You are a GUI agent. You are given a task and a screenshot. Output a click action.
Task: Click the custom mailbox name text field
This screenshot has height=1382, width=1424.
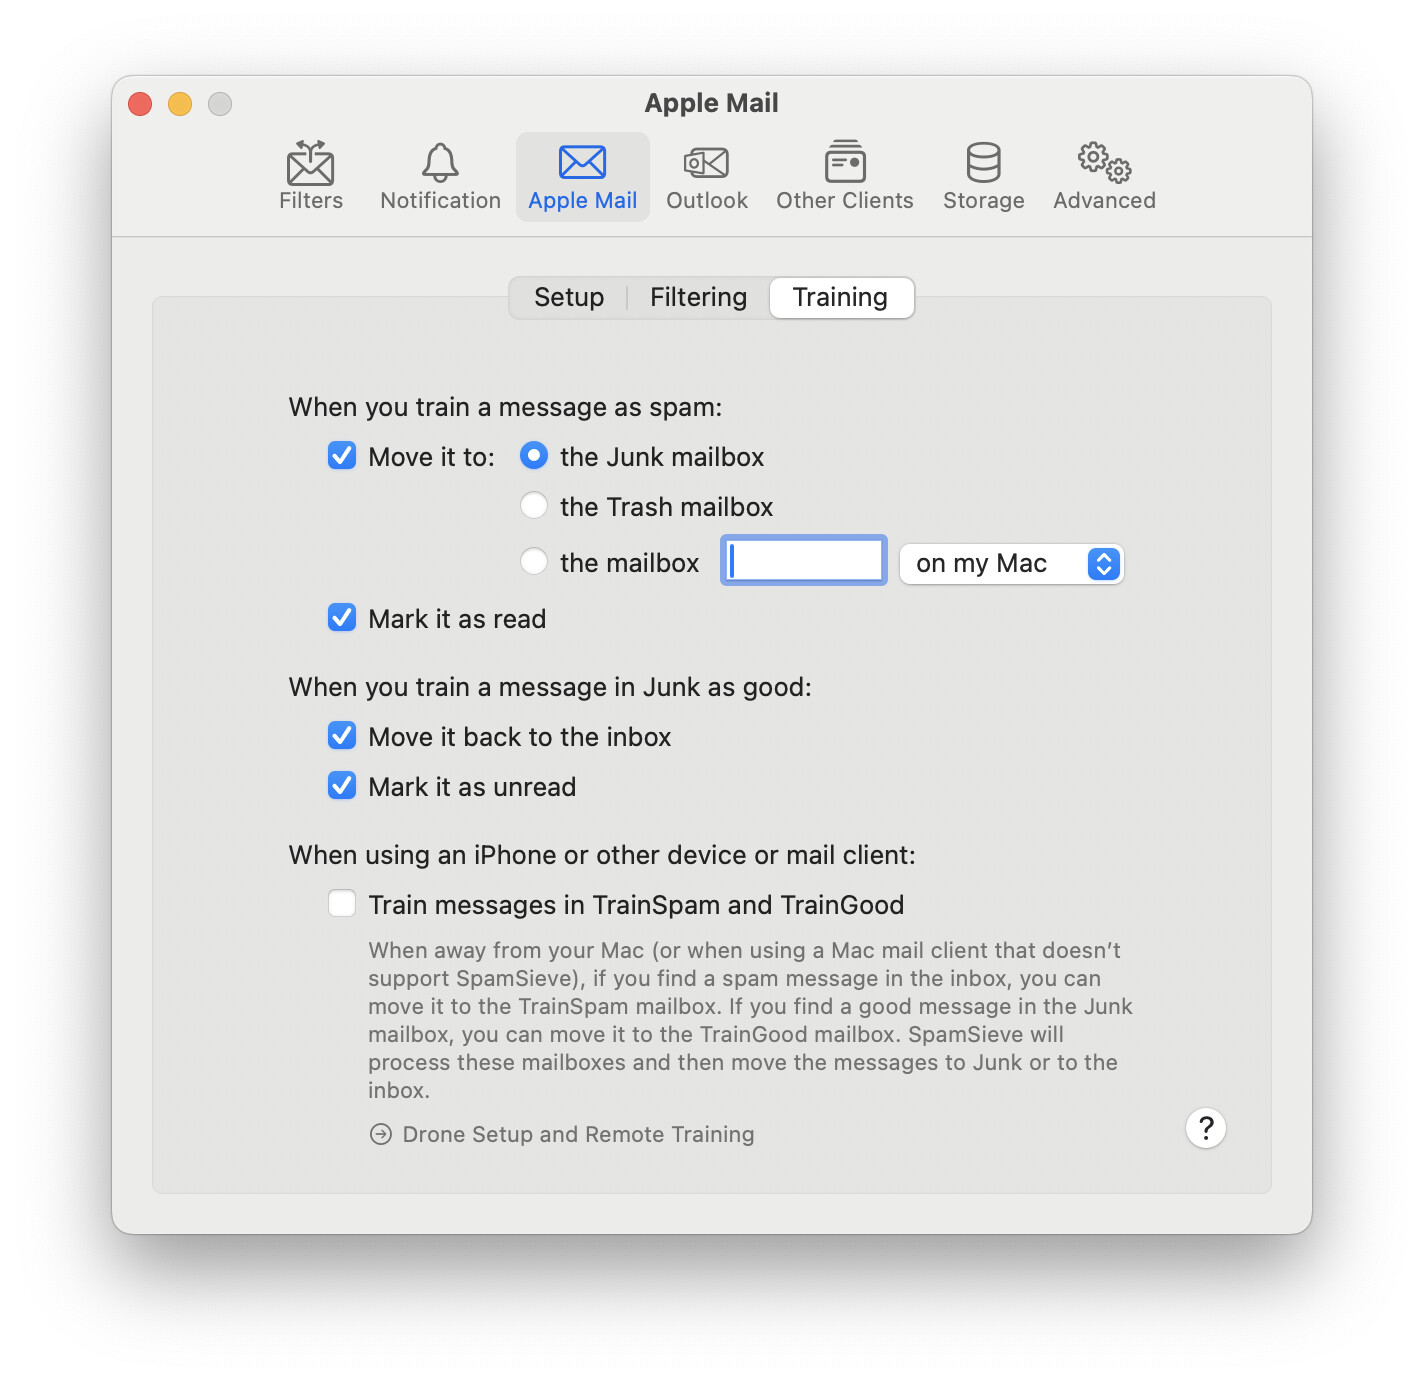tap(804, 560)
